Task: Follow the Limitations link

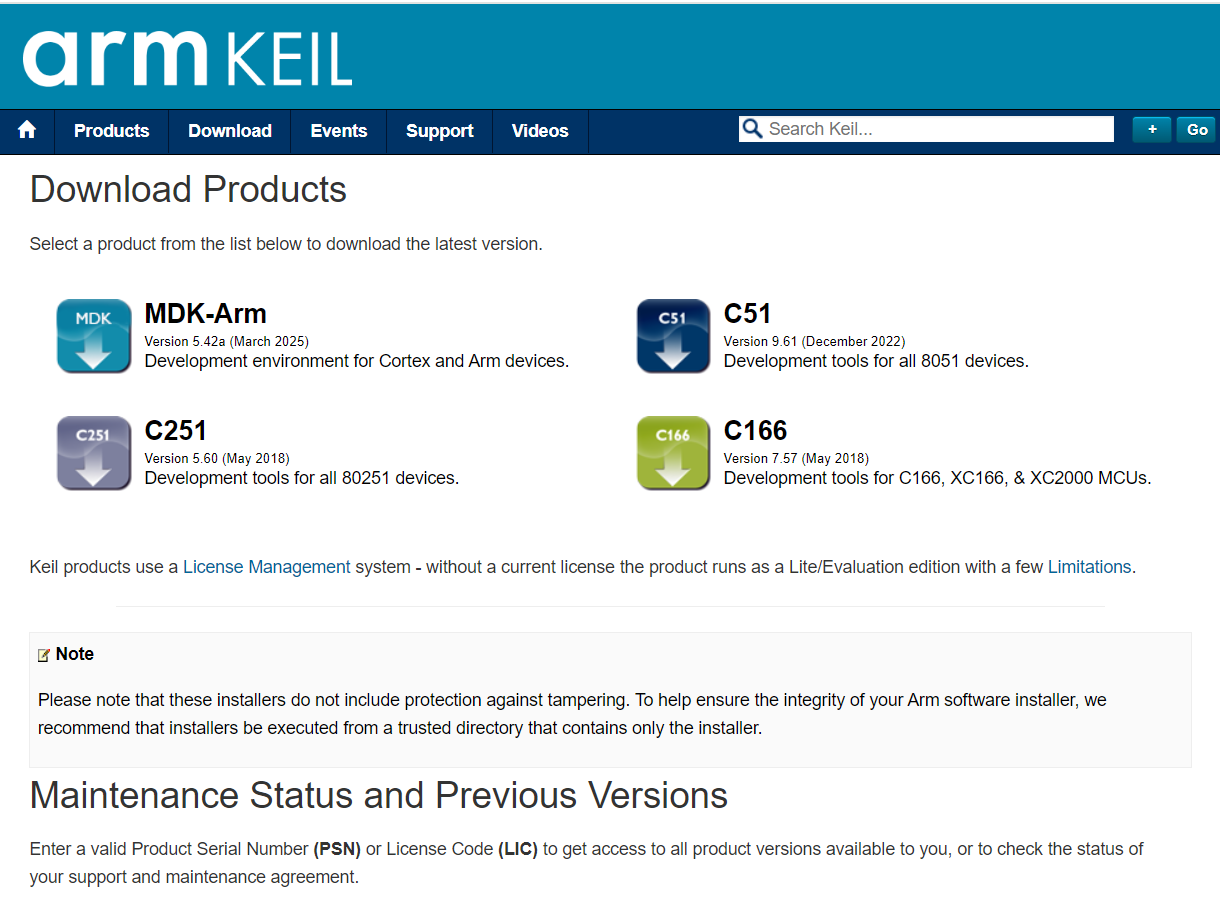Action: [1089, 567]
